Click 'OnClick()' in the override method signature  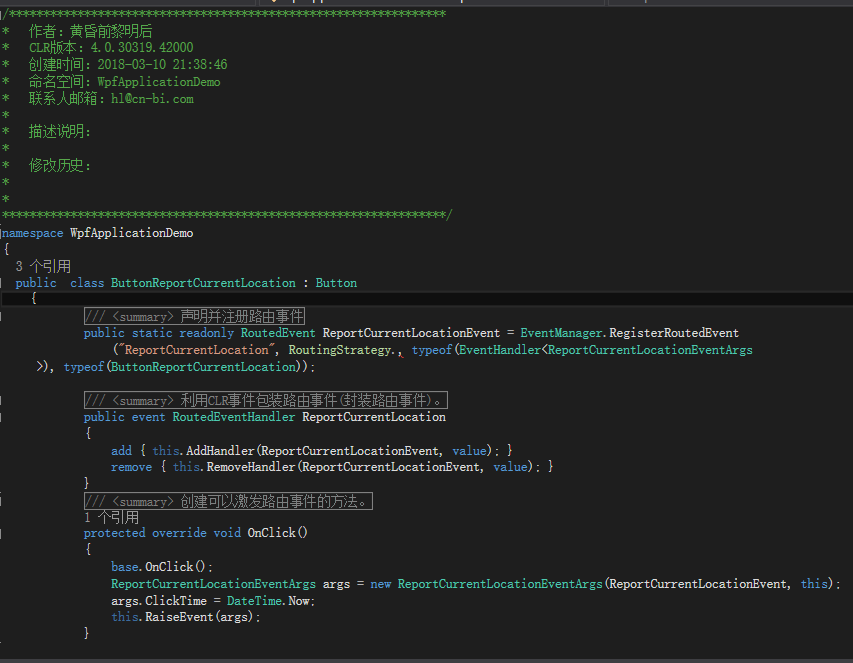[x=277, y=532]
